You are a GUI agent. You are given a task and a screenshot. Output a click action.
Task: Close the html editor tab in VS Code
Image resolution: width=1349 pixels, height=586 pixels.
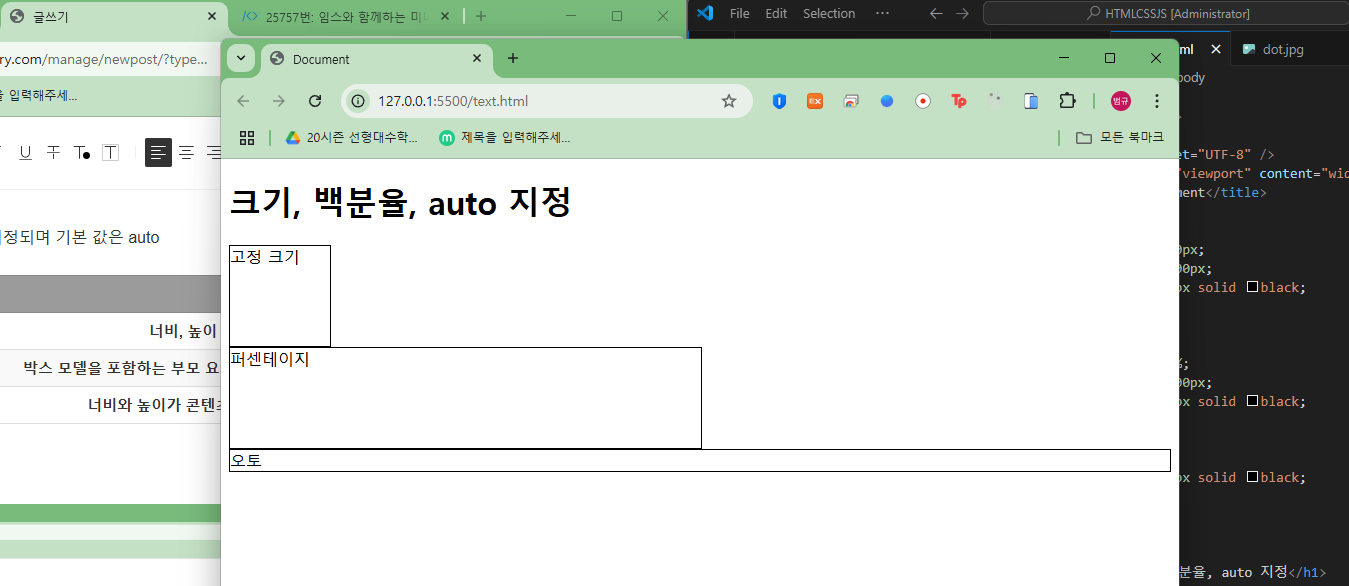coord(1216,49)
